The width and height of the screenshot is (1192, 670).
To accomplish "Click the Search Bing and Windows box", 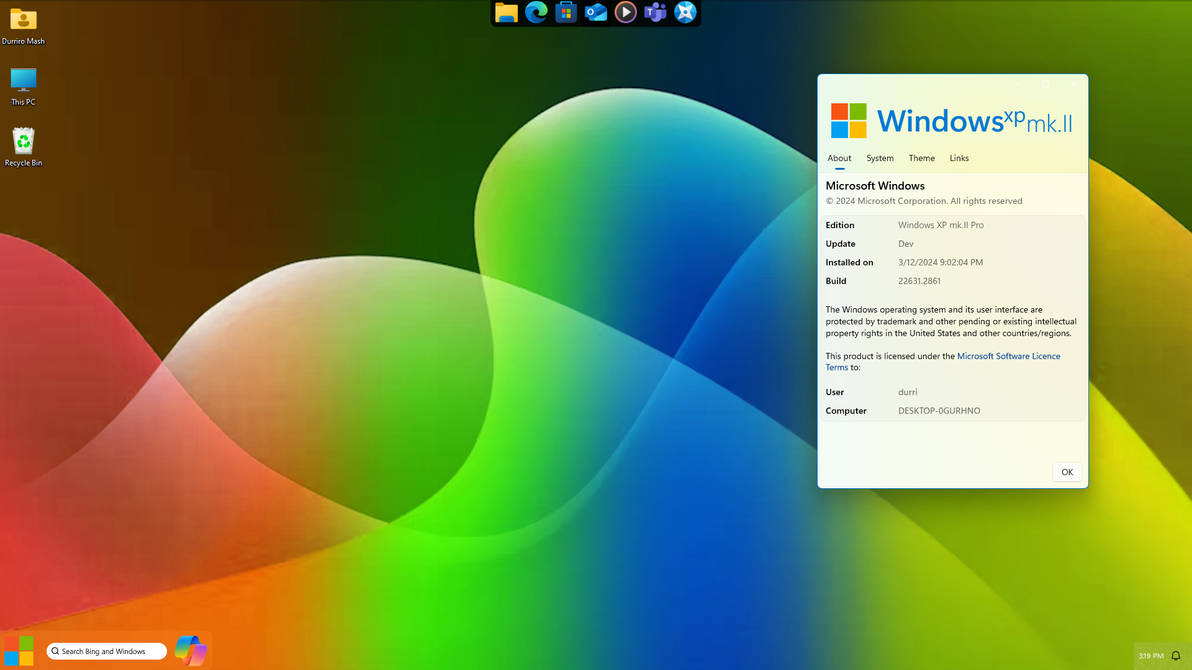I will [106, 651].
